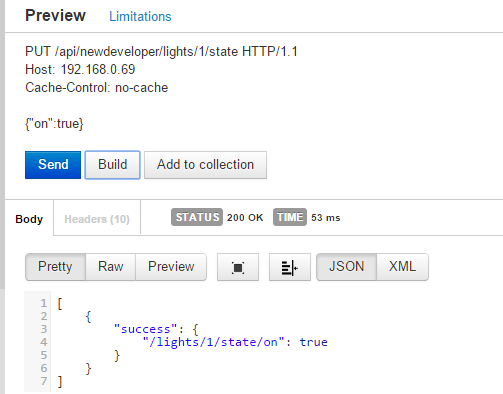Click the fullscreen response icon button
The image size is (503, 394).
pos(238,267)
